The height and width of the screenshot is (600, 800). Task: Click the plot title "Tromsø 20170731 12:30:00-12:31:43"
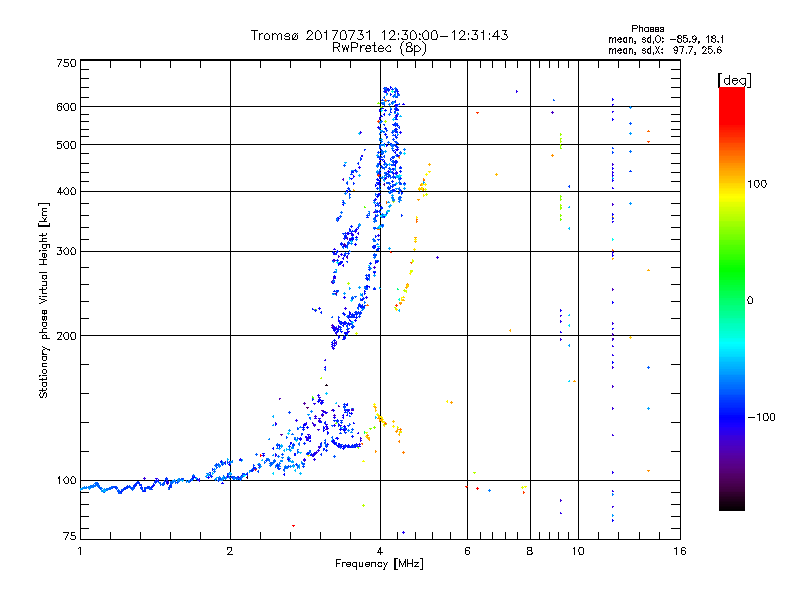[x=379, y=35]
